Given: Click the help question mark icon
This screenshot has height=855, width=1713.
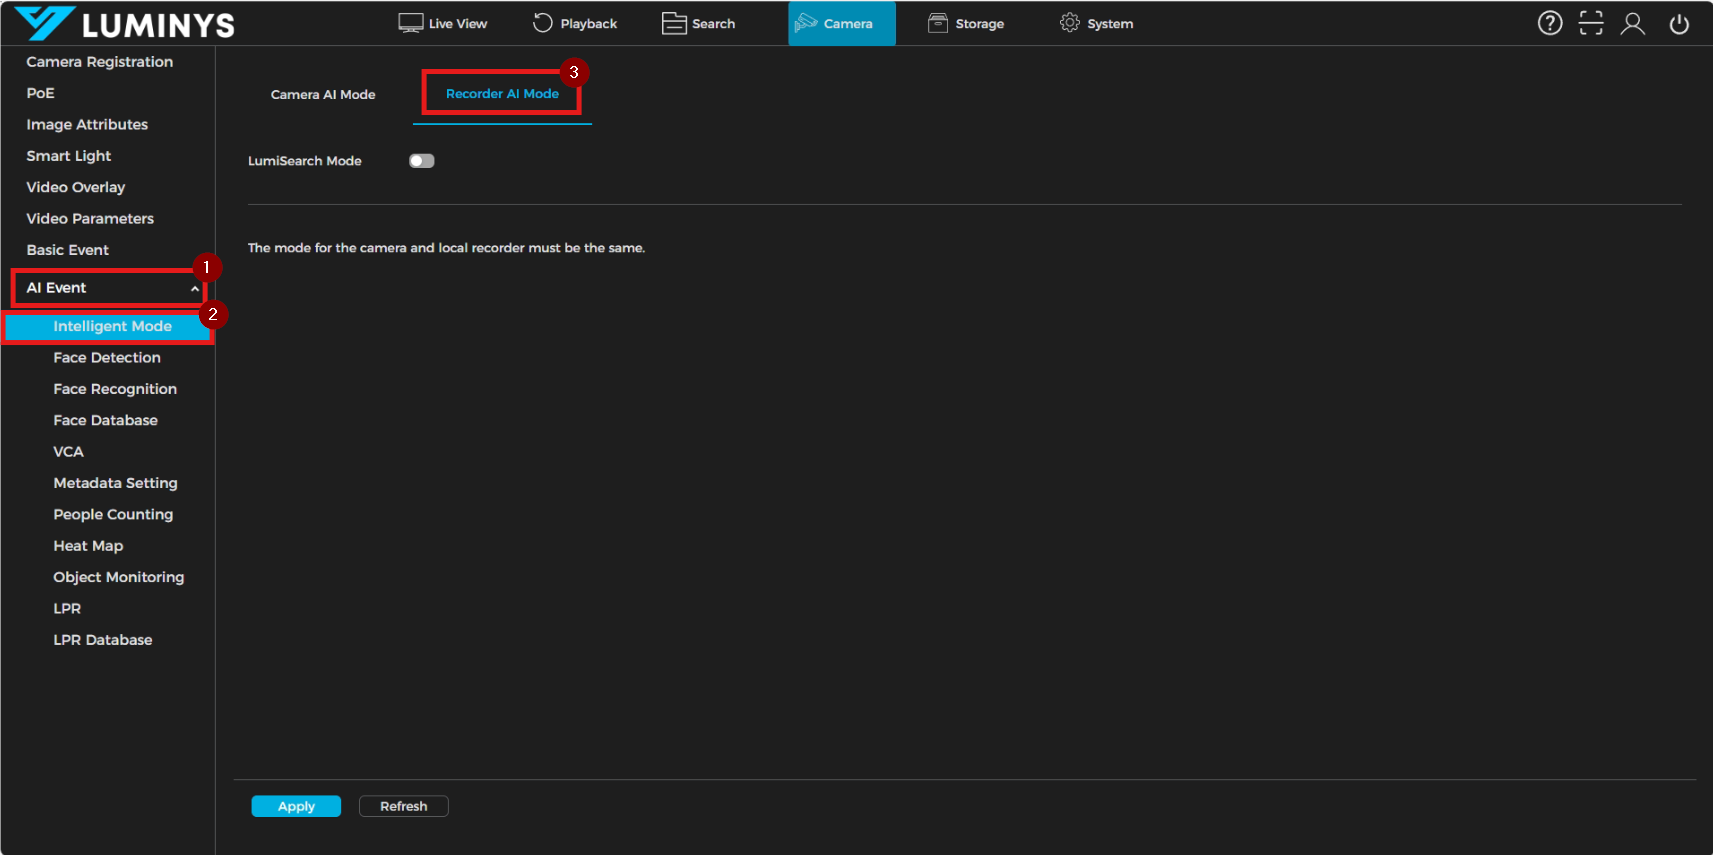Looking at the screenshot, I should tap(1549, 23).
